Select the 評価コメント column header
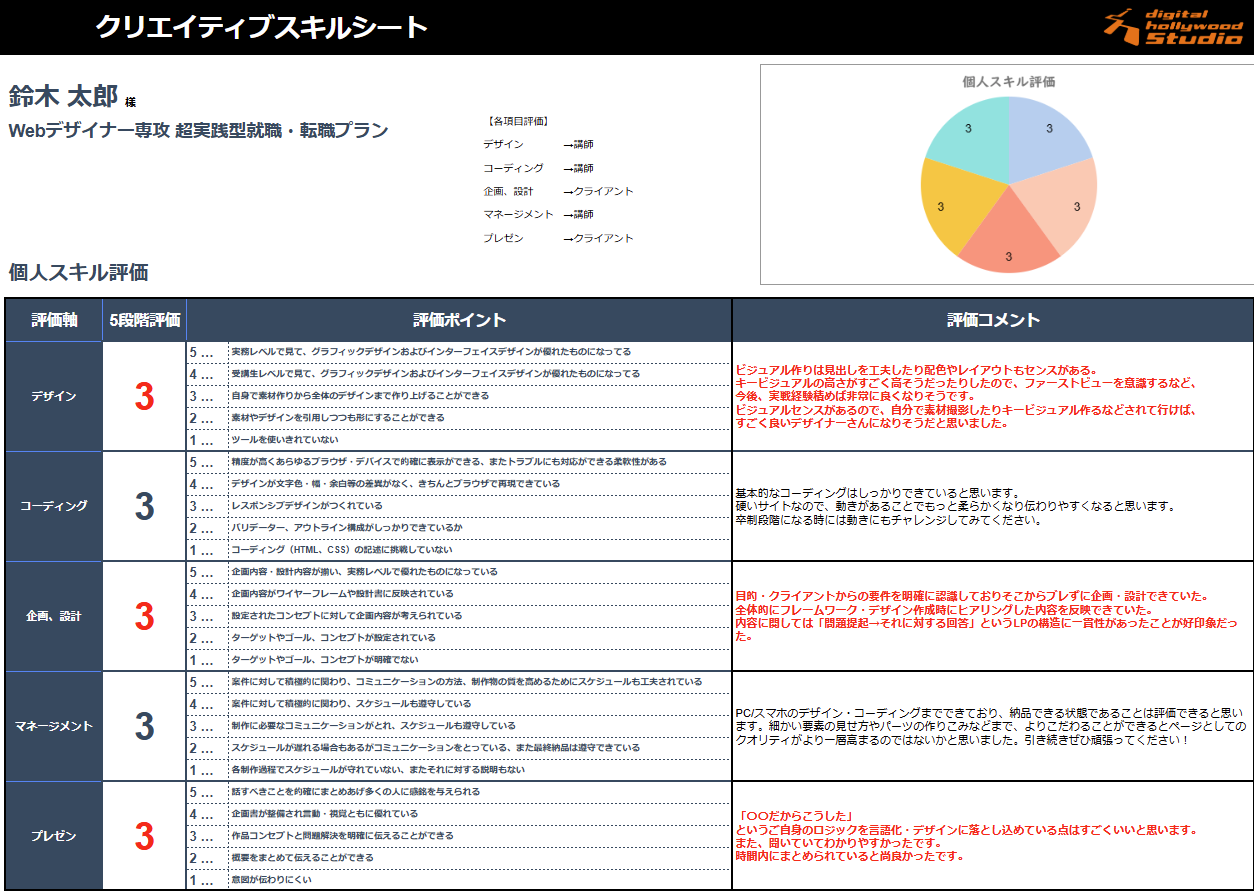This screenshot has height=892, width=1254. [x=992, y=320]
